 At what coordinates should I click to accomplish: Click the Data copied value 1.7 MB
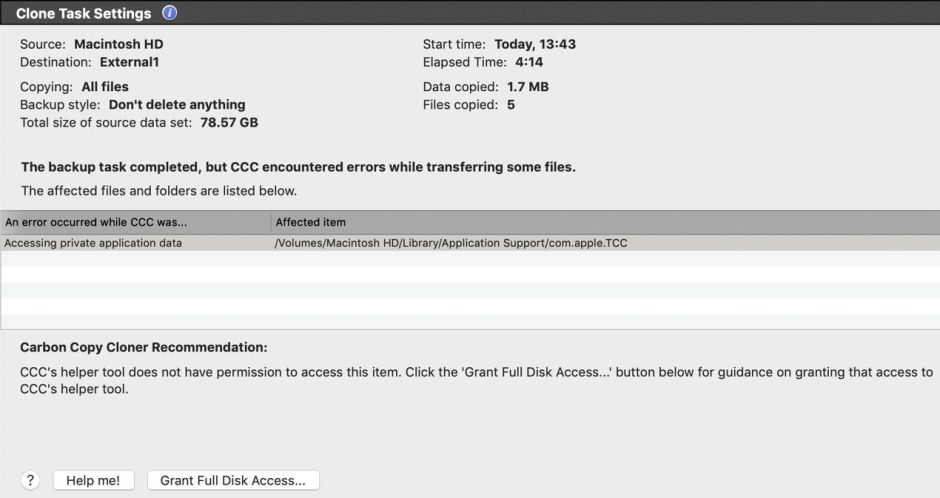[x=528, y=87]
